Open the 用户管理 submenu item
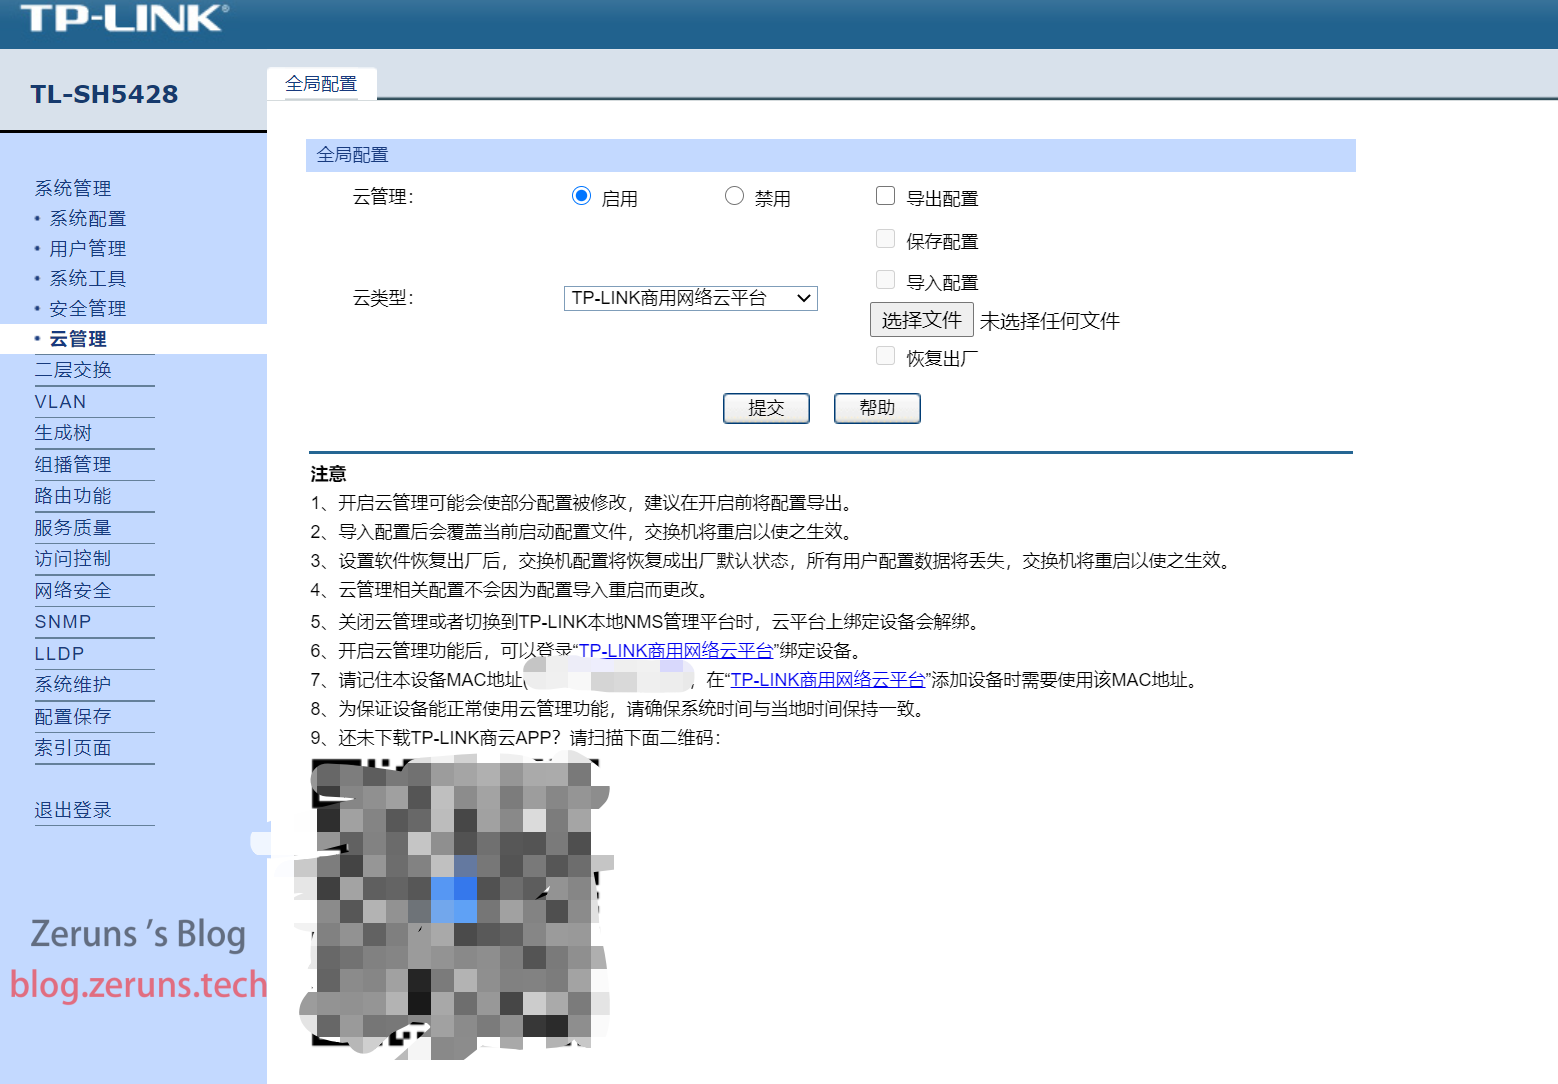This screenshot has width=1558, height=1084. click(x=88, y=248)
